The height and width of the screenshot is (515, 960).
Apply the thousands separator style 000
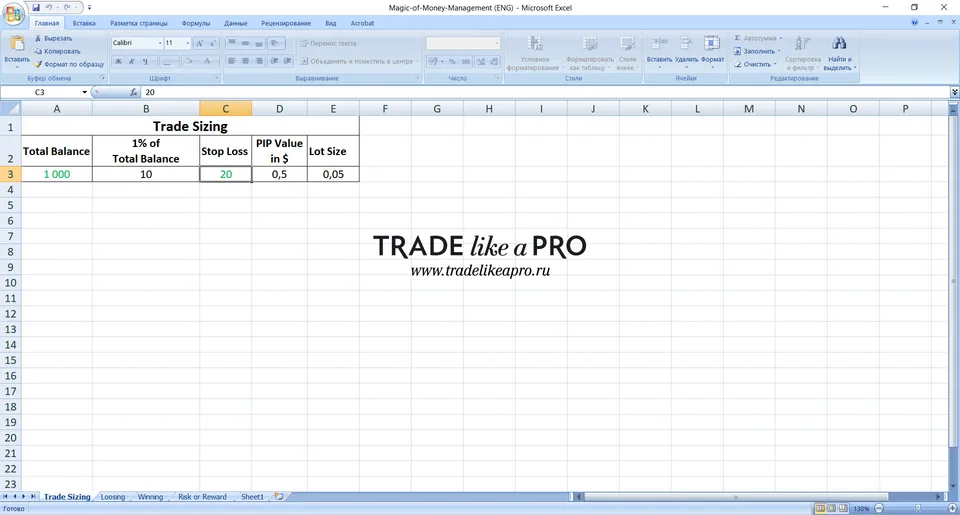click(466, 61)
